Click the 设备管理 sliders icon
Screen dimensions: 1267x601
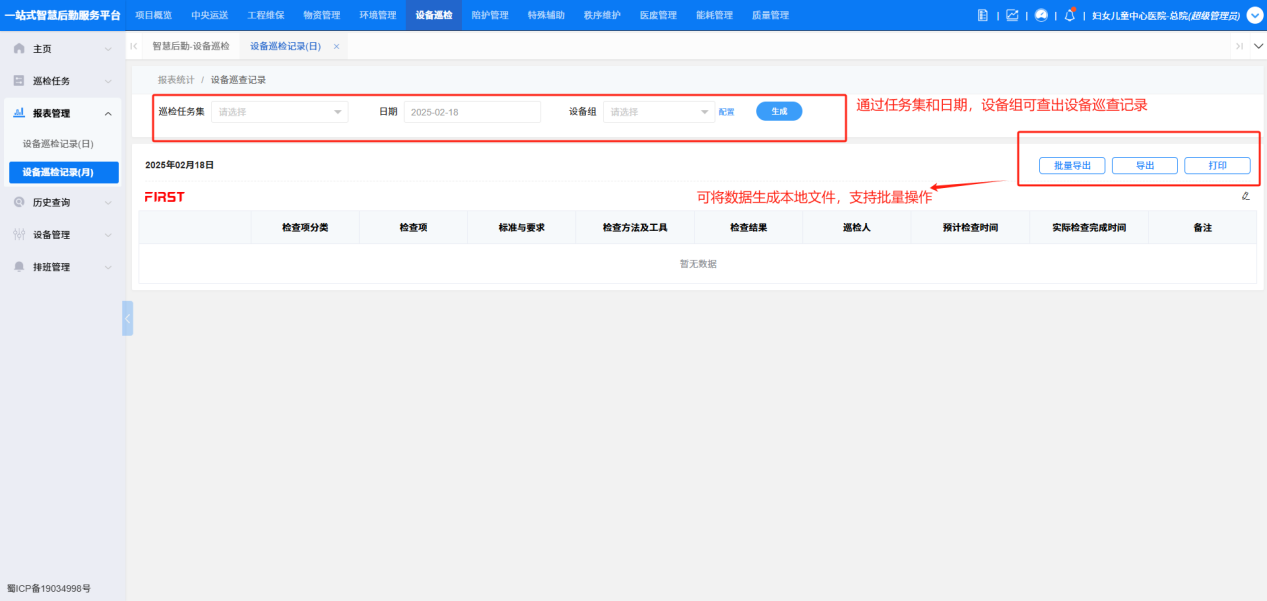click(x=19, y=235)
